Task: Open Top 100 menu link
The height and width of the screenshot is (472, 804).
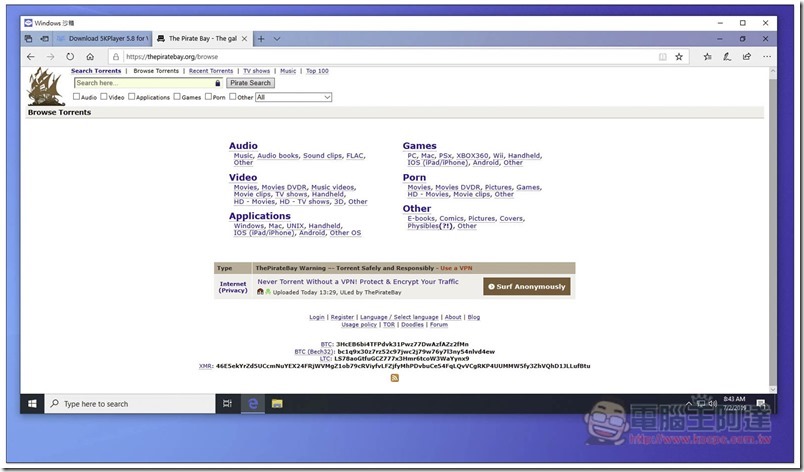Action: [317, 71]
